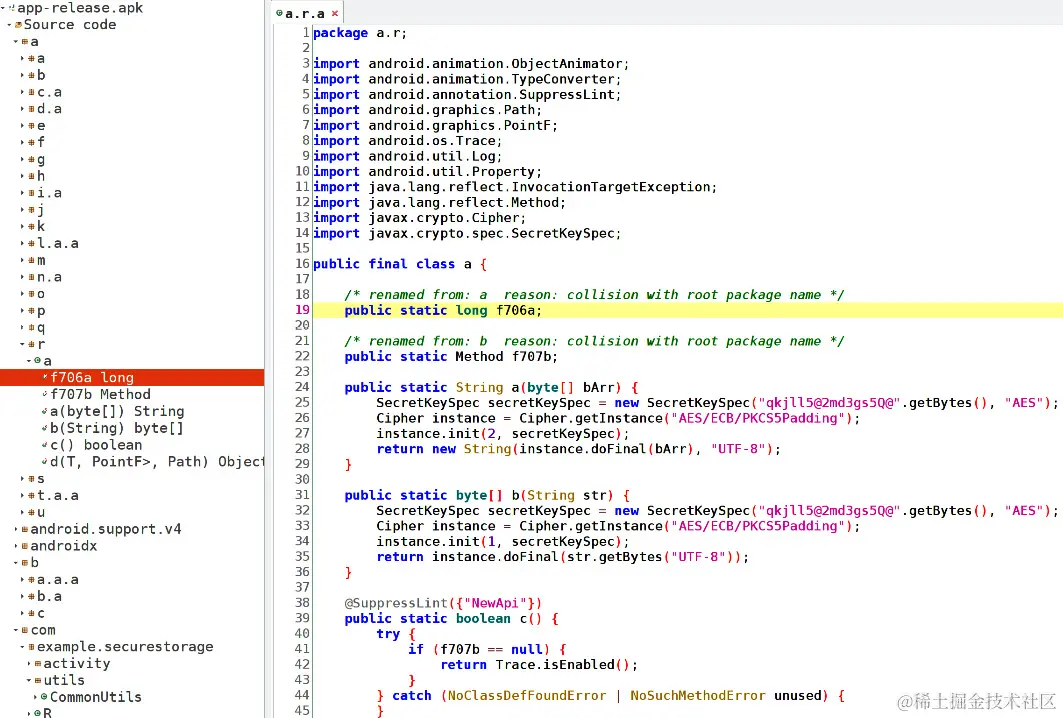Click the package icon beside b.a

[31, 597]
